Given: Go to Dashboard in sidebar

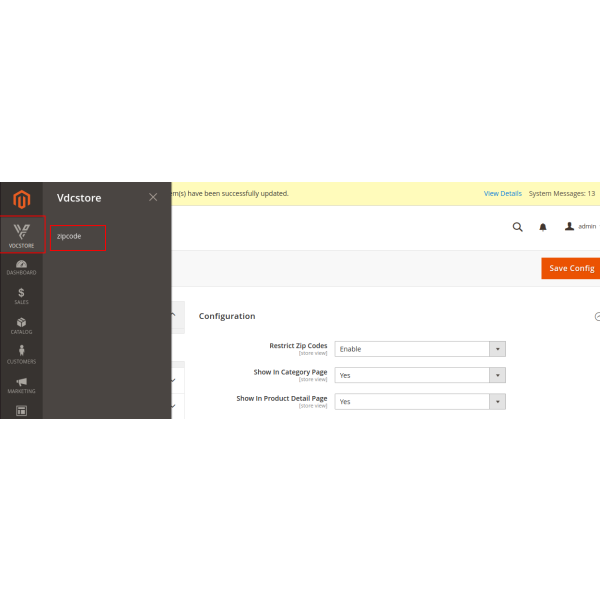Looking at the screenshot, I should point(21,267).
